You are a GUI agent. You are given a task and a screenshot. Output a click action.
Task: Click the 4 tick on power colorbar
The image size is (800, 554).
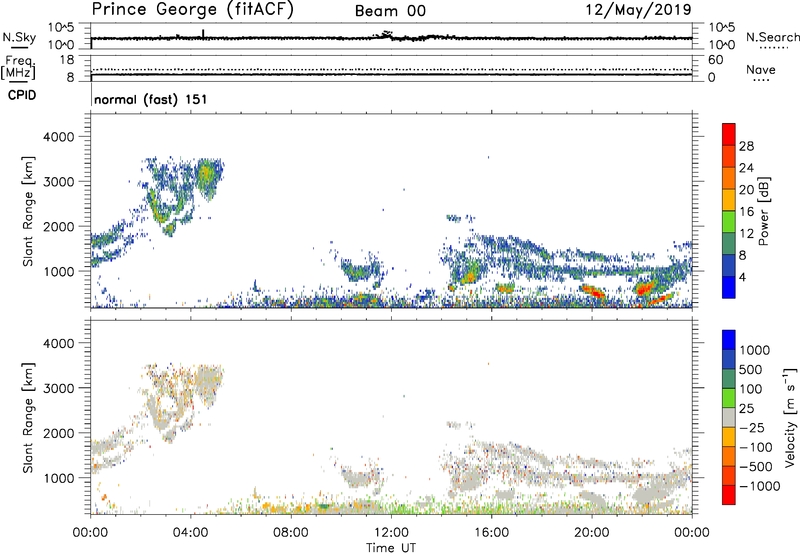(x=743, y=277)
